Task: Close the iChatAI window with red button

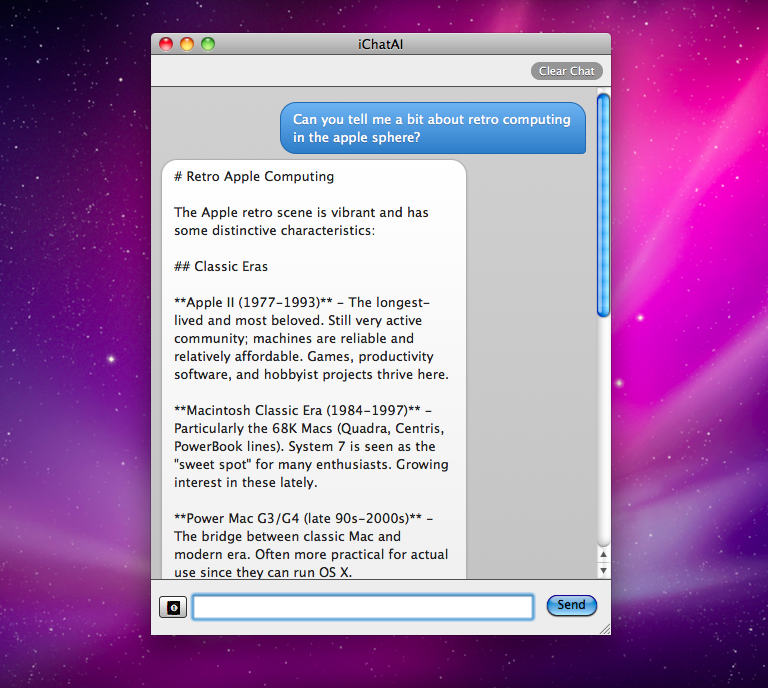Action: [x=166, y=44]
